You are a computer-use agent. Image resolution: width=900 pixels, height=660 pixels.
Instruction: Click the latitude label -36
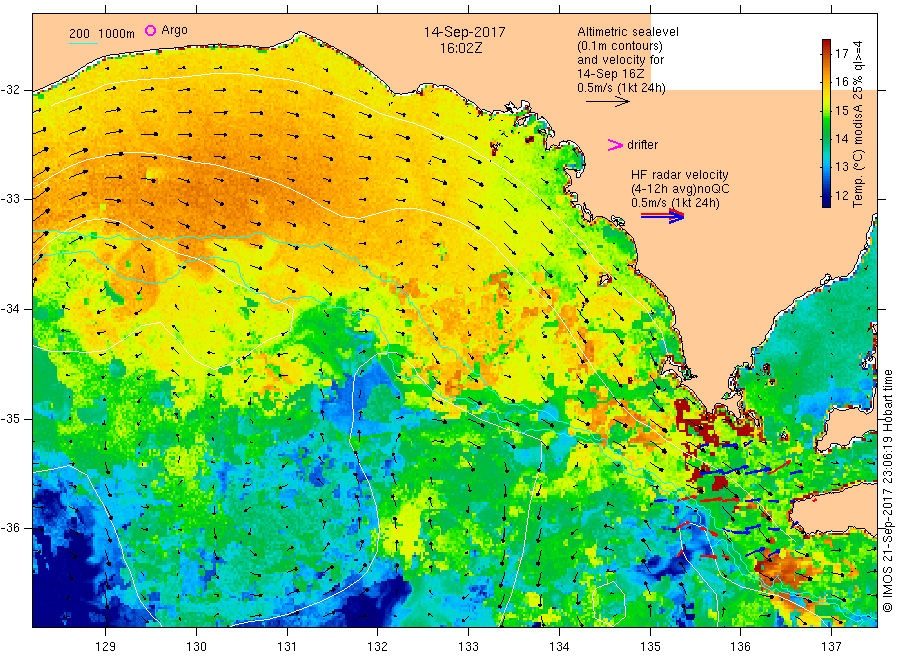(x=10, y=528)
